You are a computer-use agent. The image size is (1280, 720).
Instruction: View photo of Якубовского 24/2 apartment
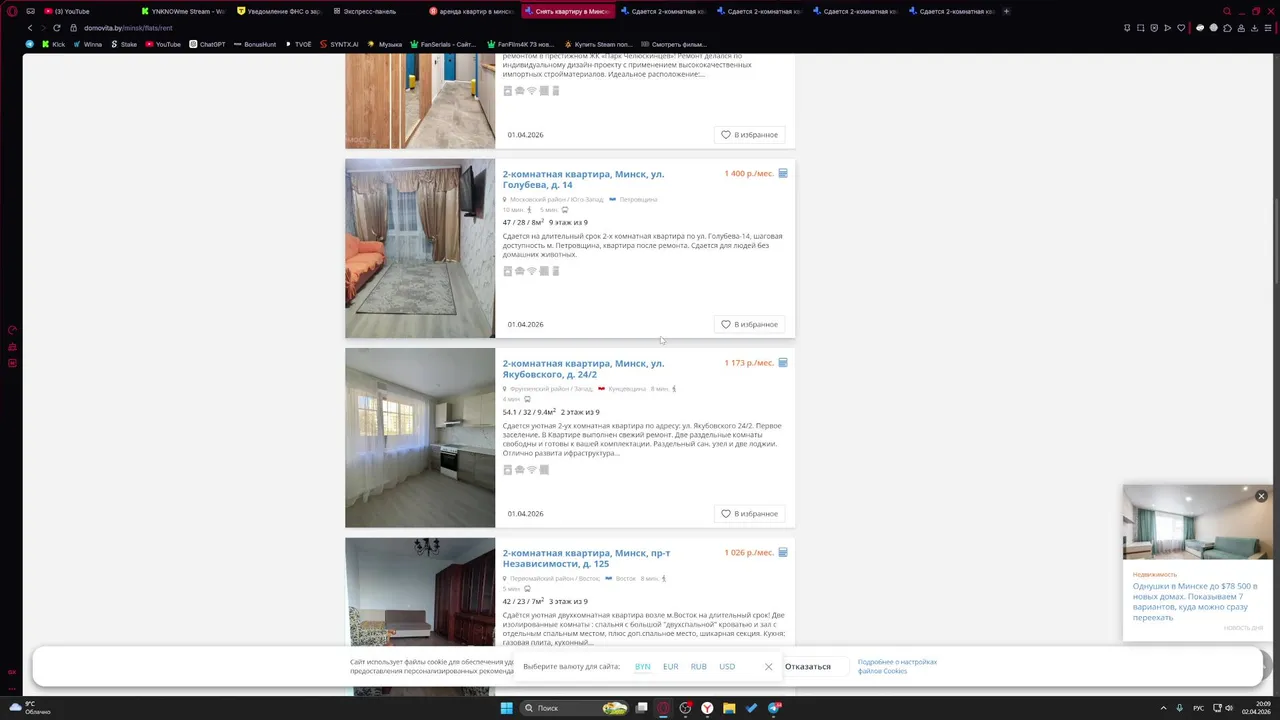(420, 438)
